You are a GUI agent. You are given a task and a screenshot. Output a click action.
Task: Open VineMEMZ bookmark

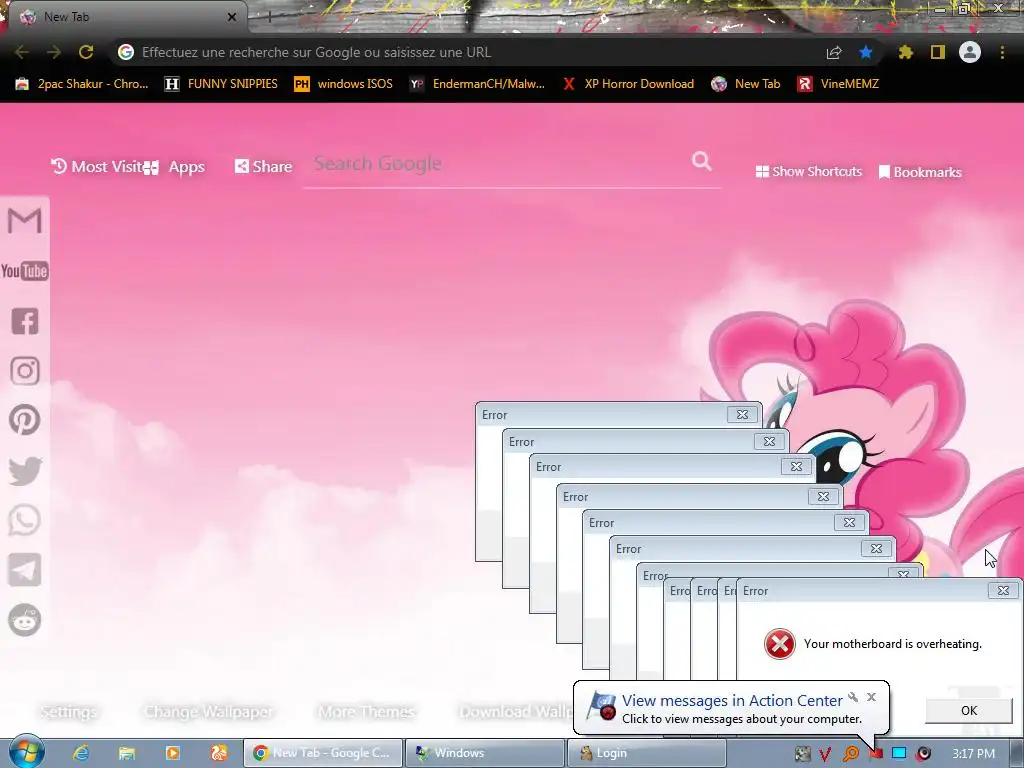coord(838,84)
